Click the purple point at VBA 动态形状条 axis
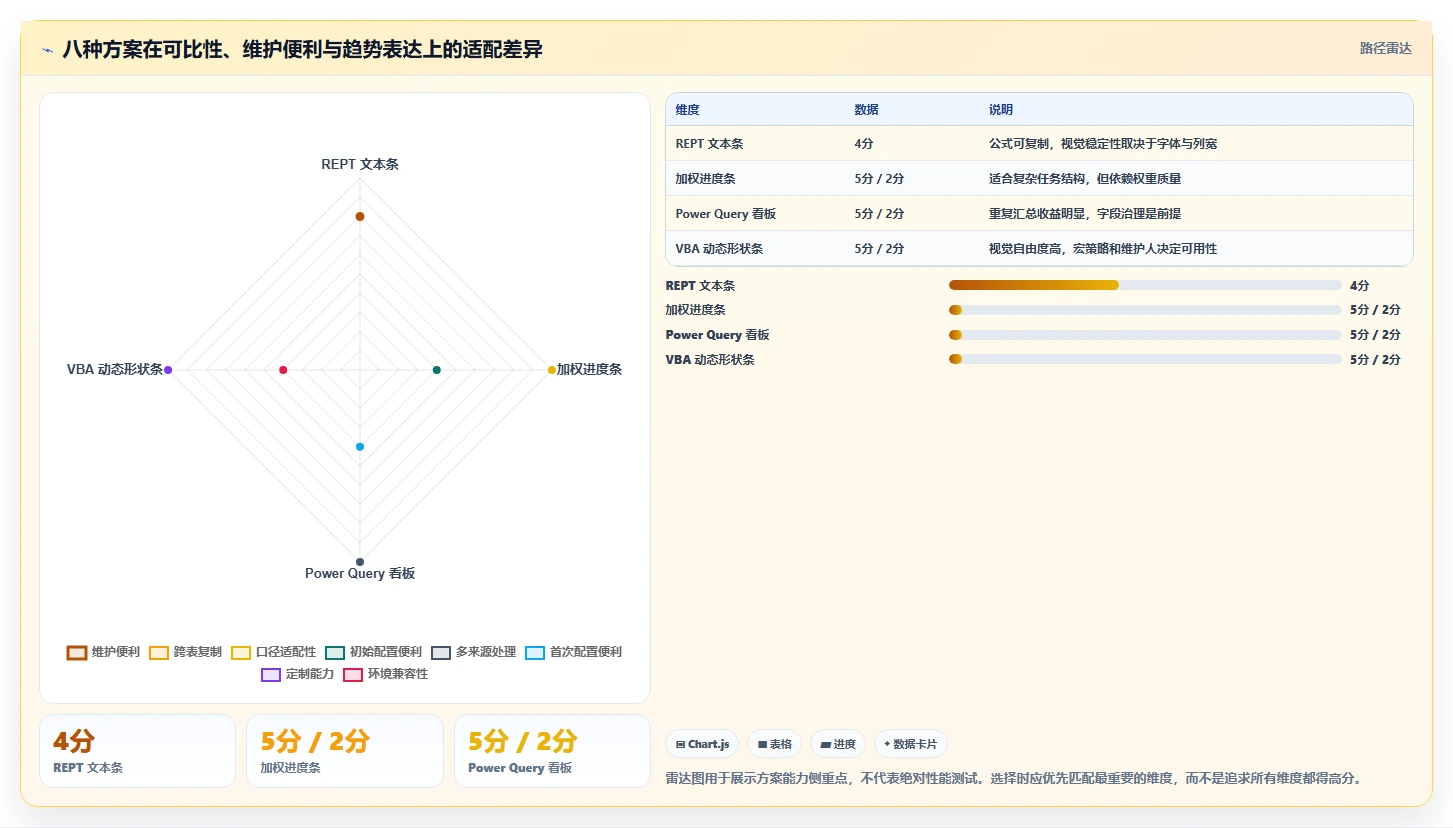Viewport: 1453px width, 828px height. 168,370
